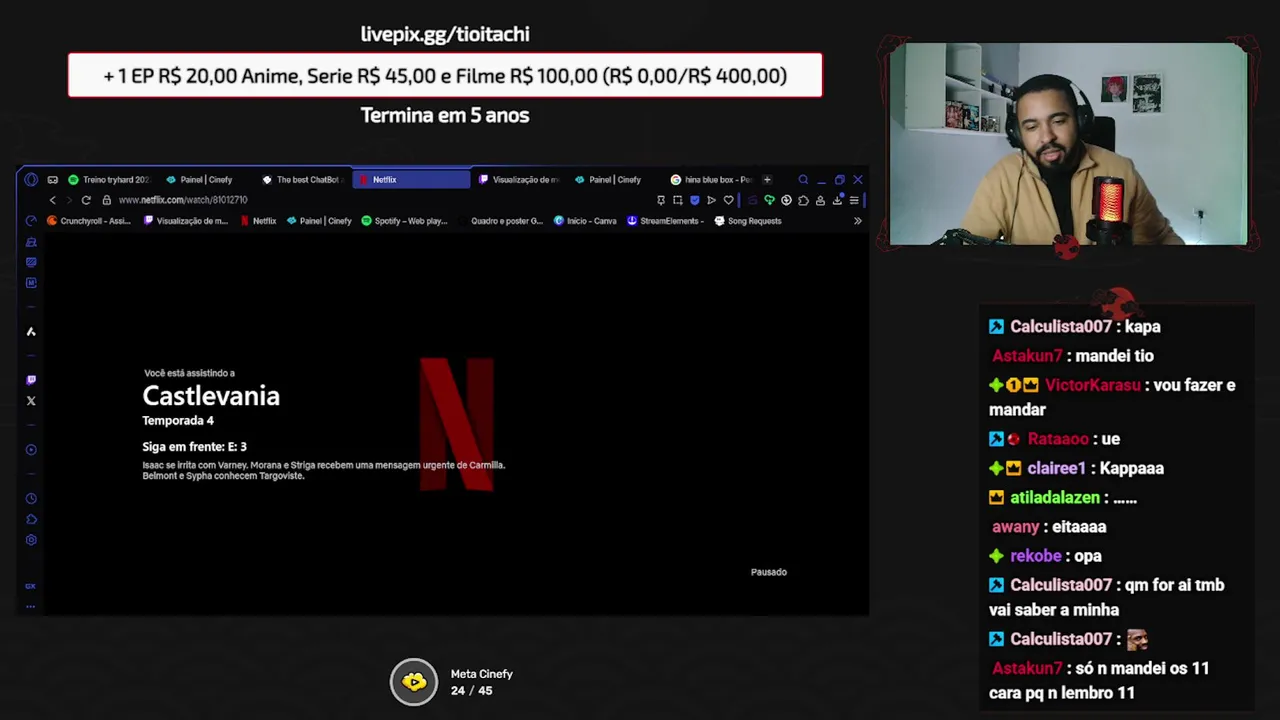Click the 'Meta Cinefy 24 / 45' counter
1280x720 pixels.
[x=481, y=682]
